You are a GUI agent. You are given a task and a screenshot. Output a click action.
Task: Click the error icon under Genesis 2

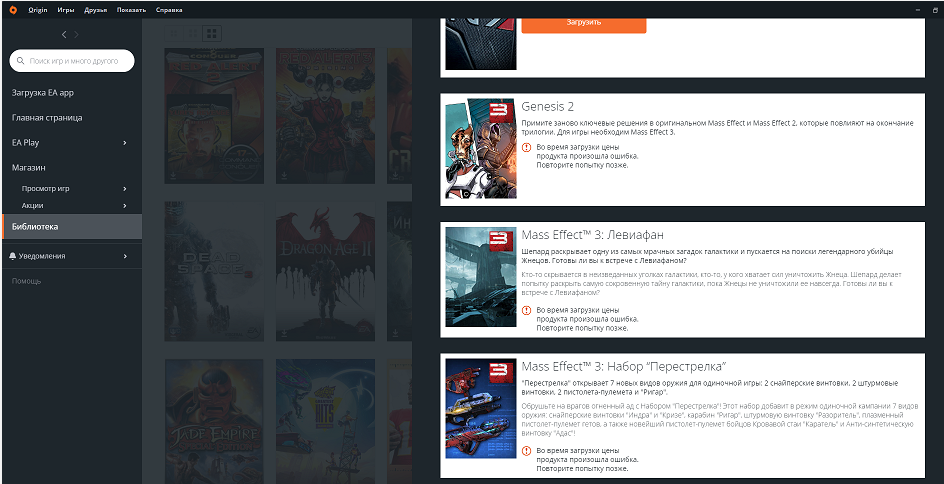(526, 147)
